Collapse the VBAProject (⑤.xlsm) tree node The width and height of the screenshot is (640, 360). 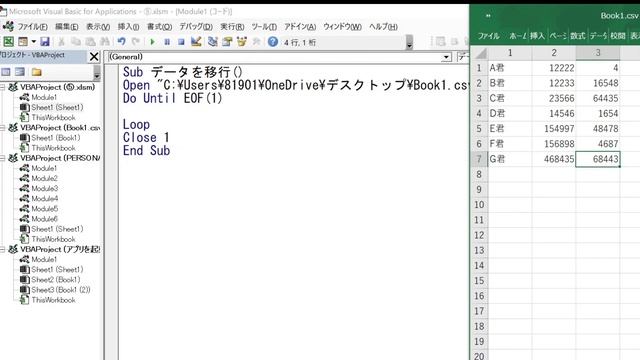(x=2, y=87)
